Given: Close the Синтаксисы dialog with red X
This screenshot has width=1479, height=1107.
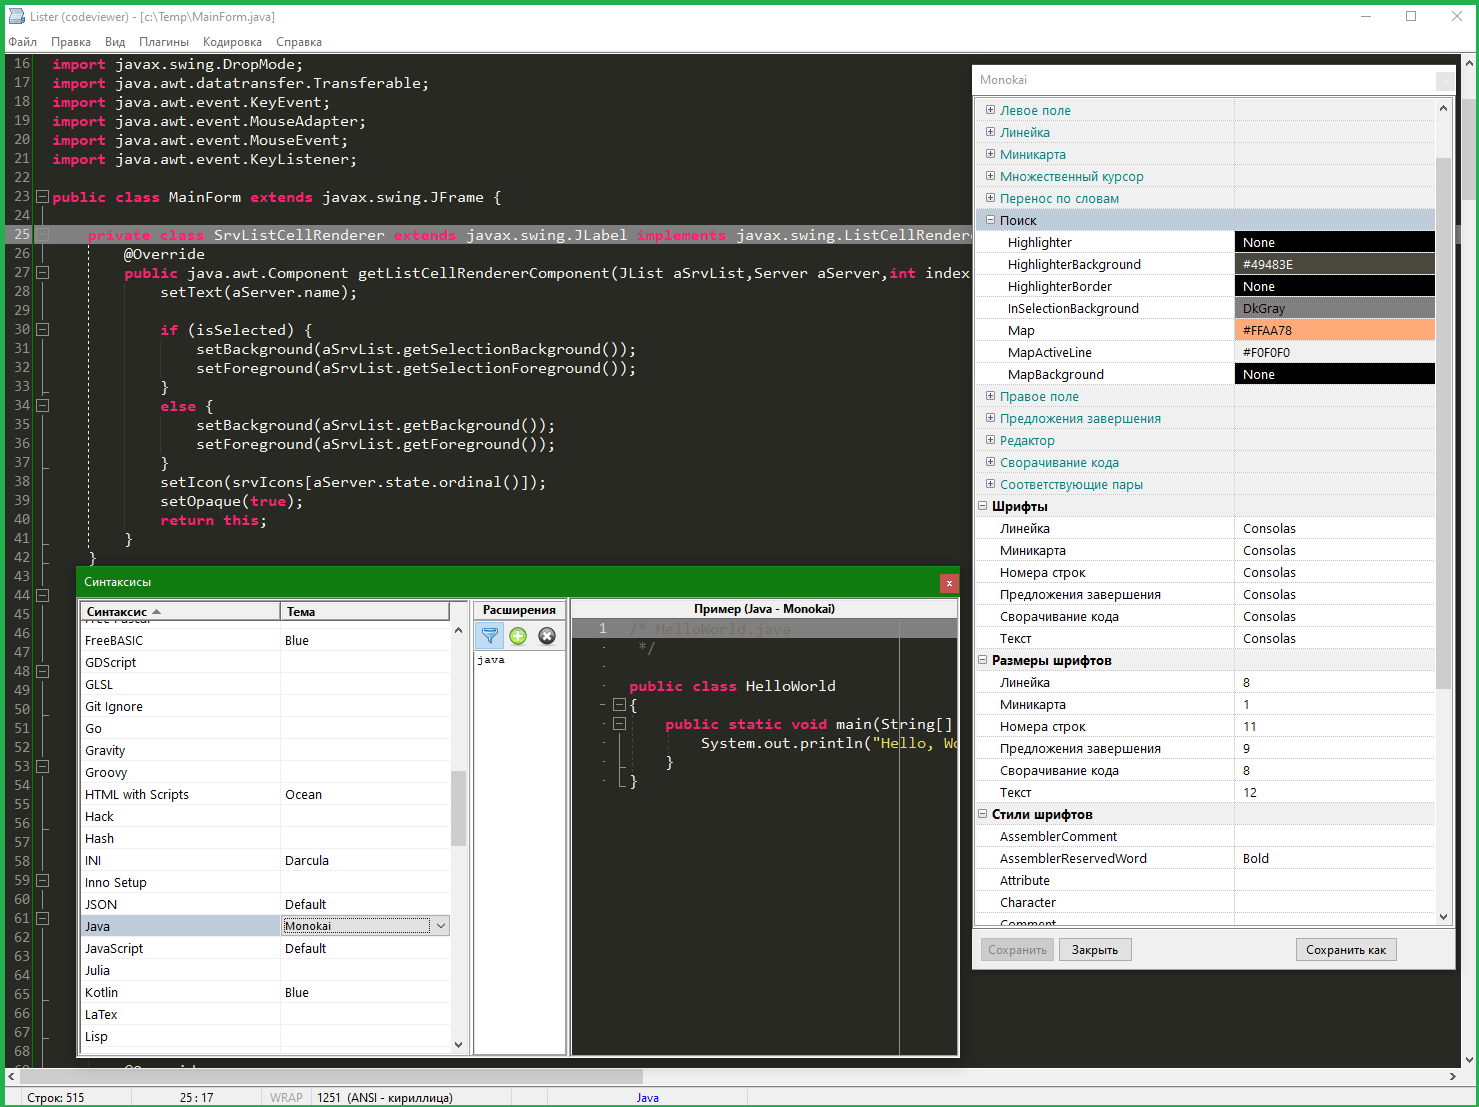Looking at the screenshot, I should [949, 583].
